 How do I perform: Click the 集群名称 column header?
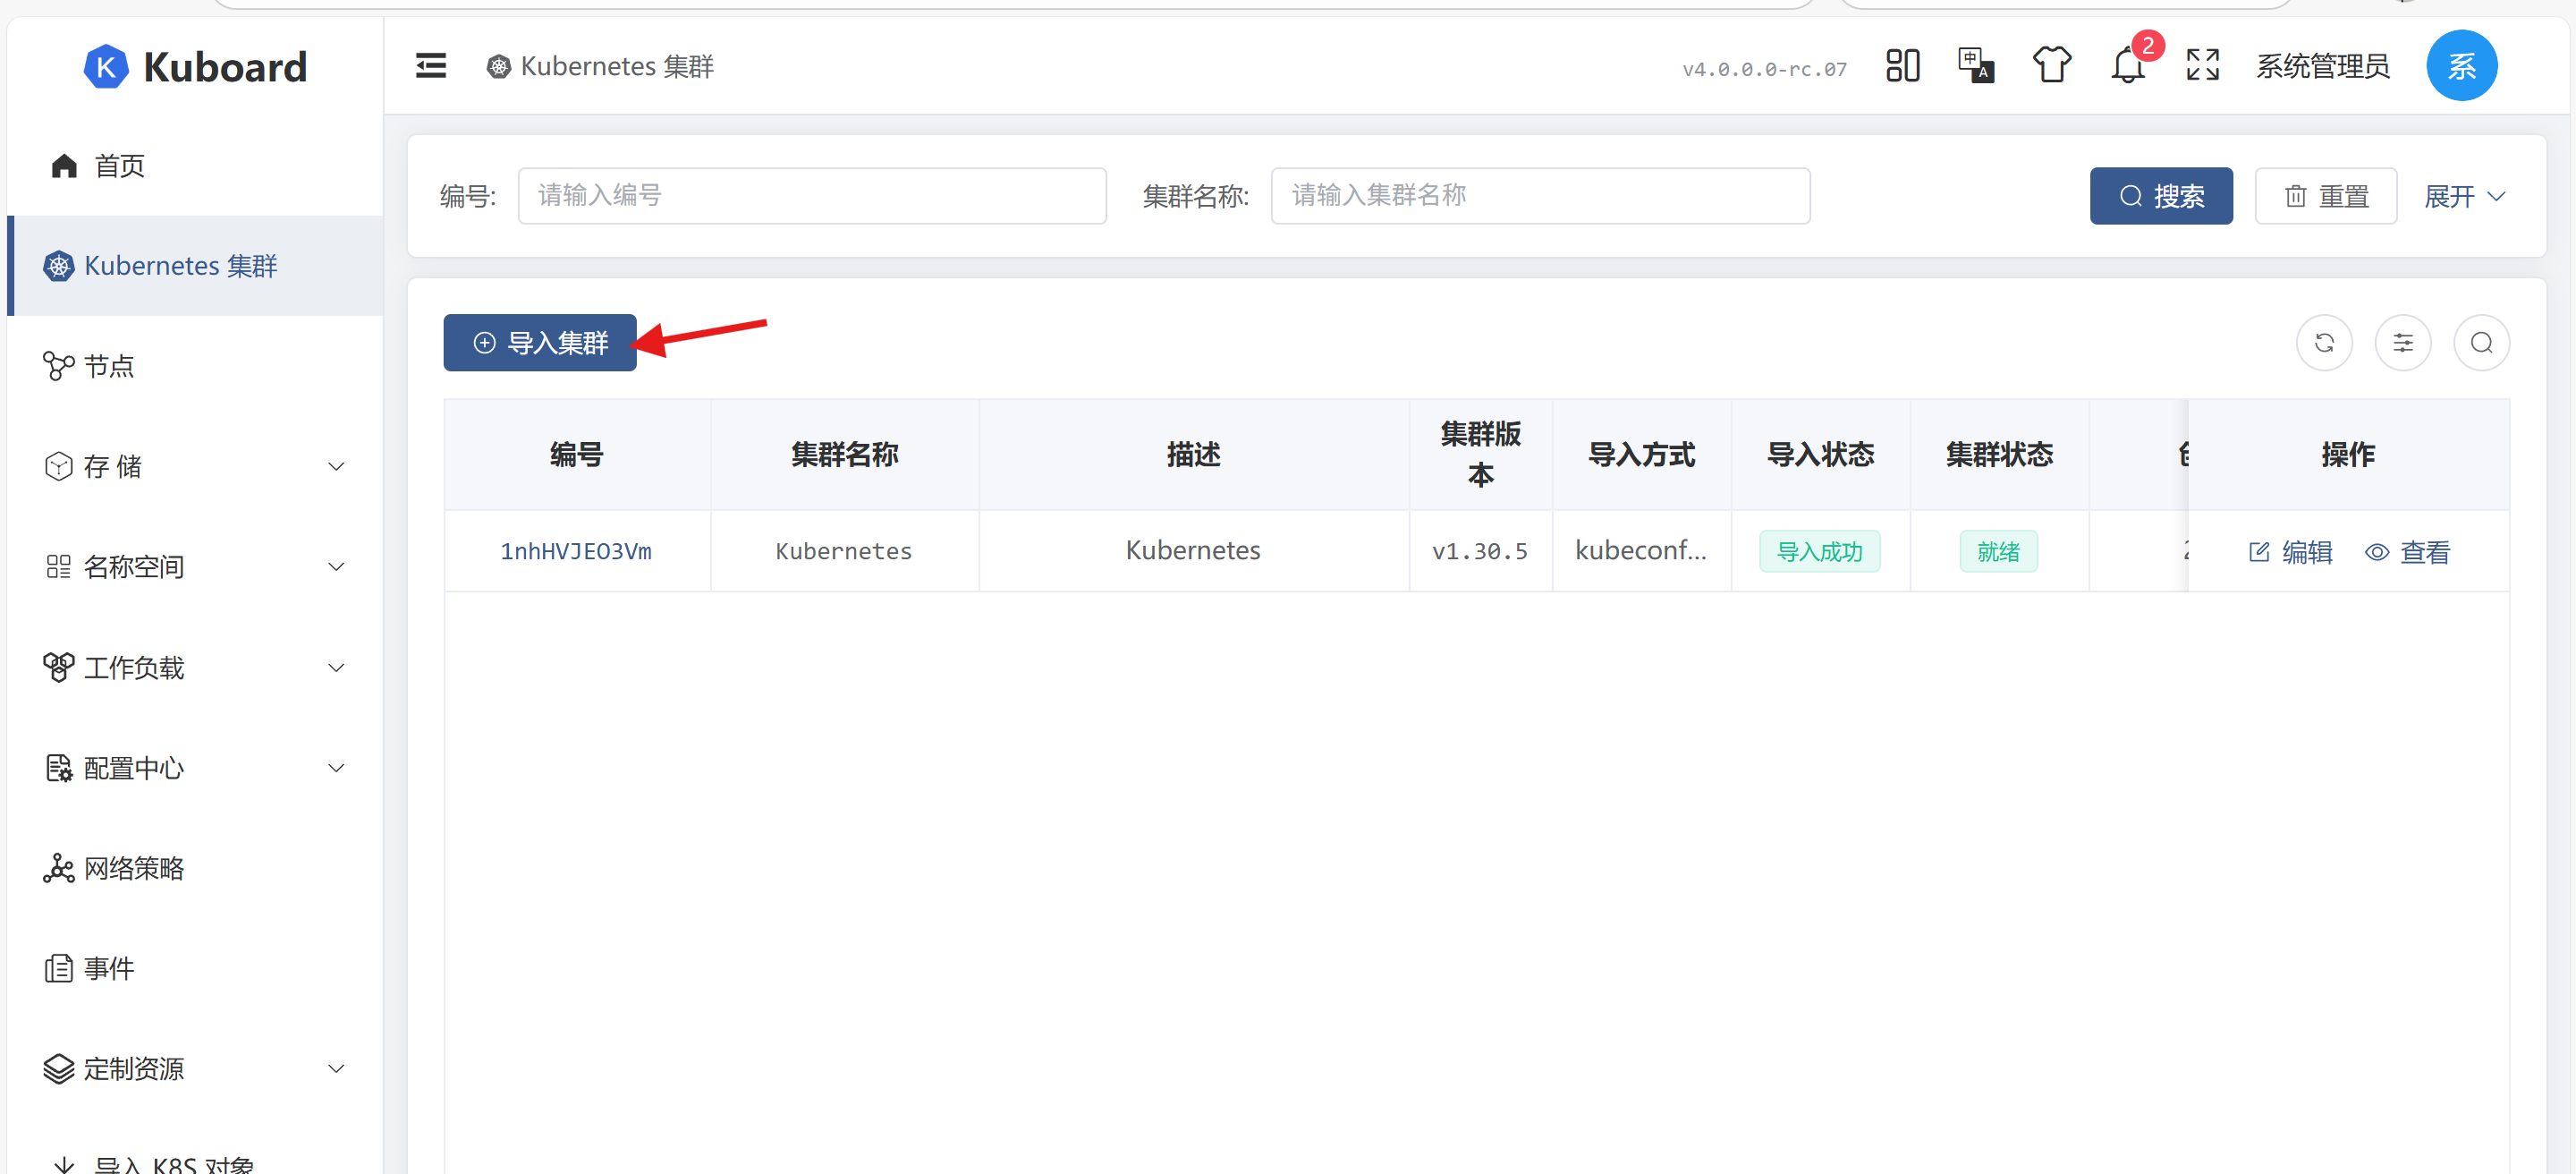click(844, 455)
